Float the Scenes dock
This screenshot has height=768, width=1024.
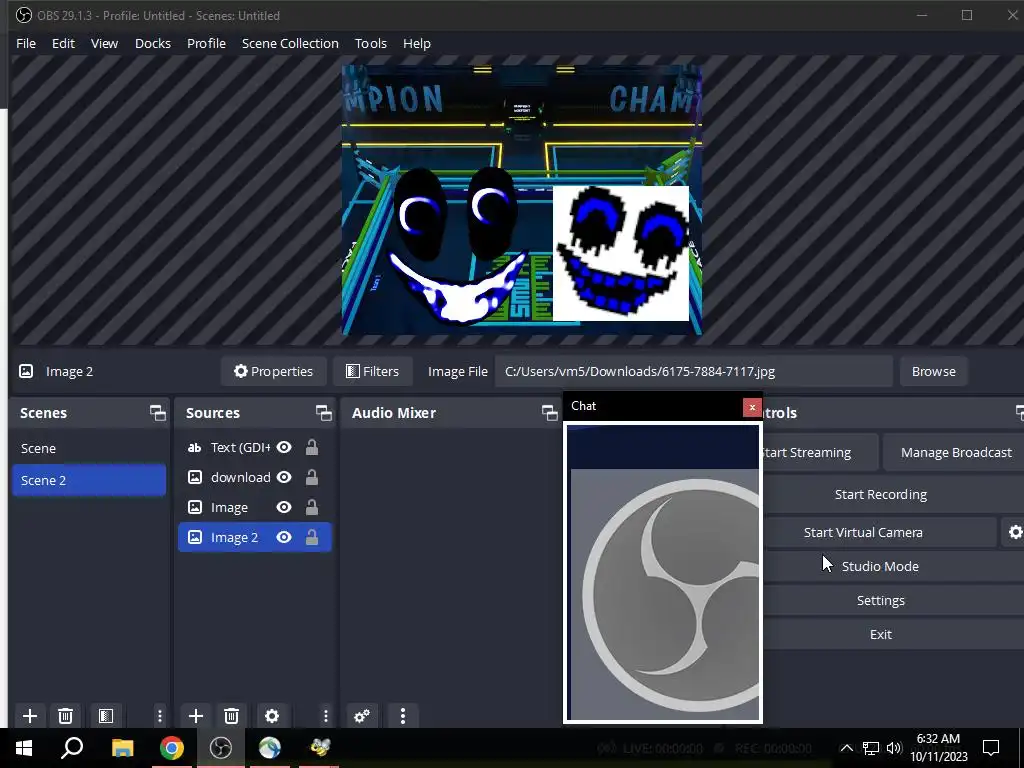(157, 413)
